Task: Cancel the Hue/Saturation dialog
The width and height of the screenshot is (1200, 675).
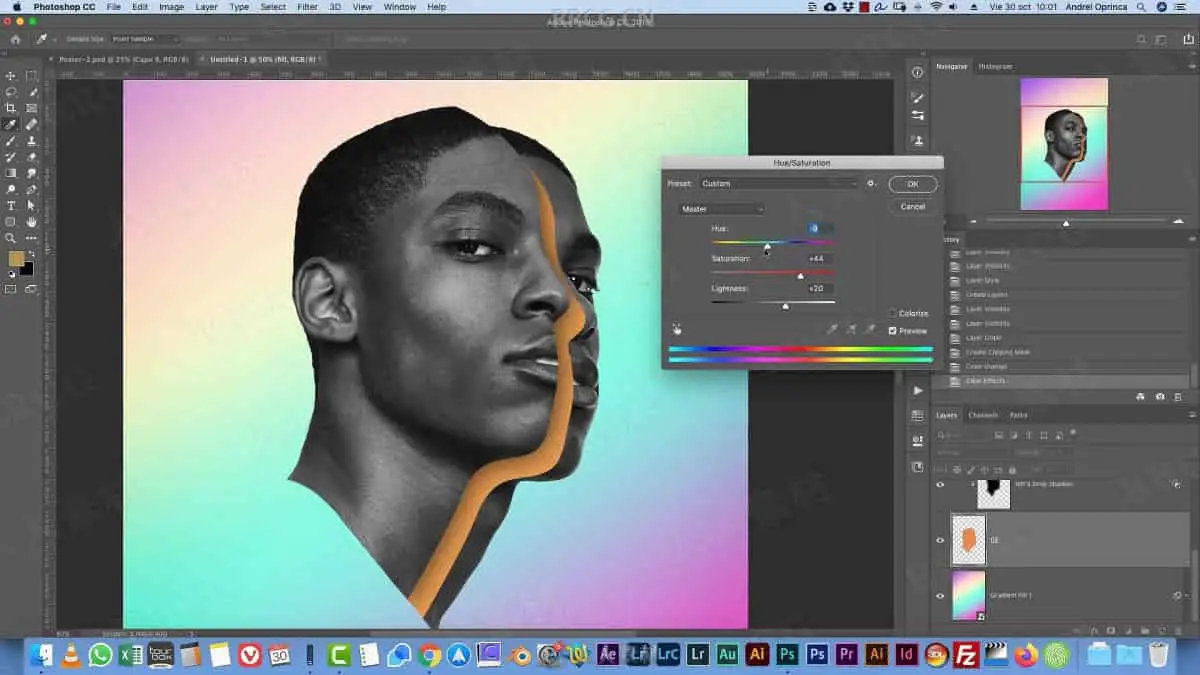Action: coord(912,207)
